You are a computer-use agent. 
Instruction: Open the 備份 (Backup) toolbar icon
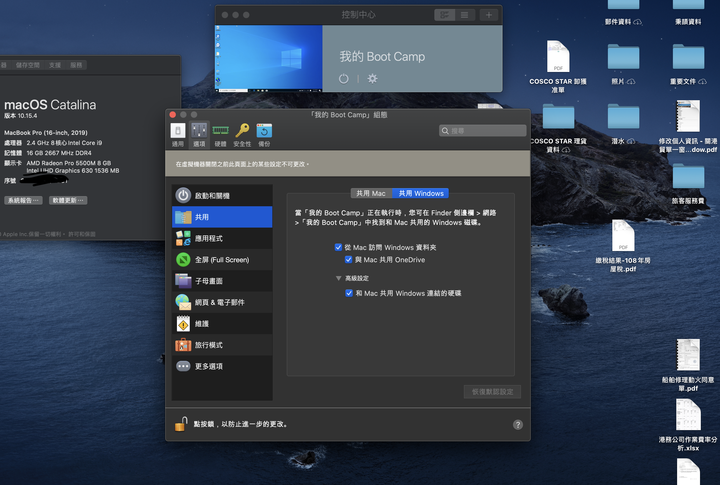tap(264, 135)
